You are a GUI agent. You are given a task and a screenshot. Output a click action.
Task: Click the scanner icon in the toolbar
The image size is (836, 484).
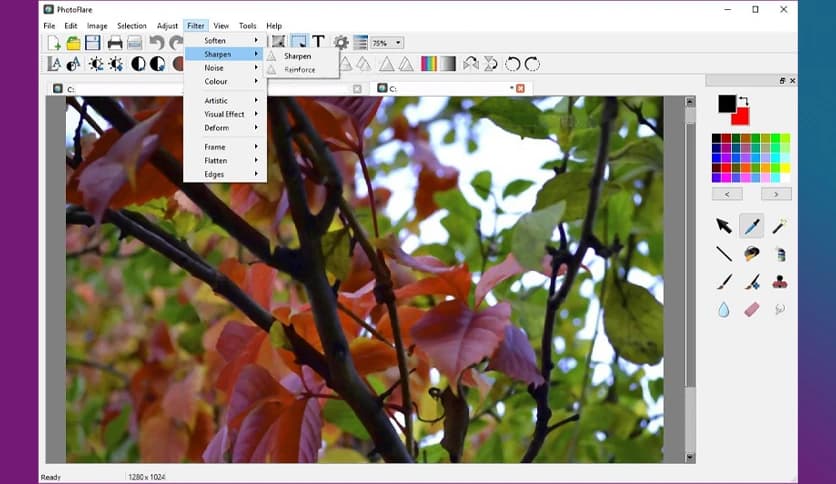coord(134,43)
